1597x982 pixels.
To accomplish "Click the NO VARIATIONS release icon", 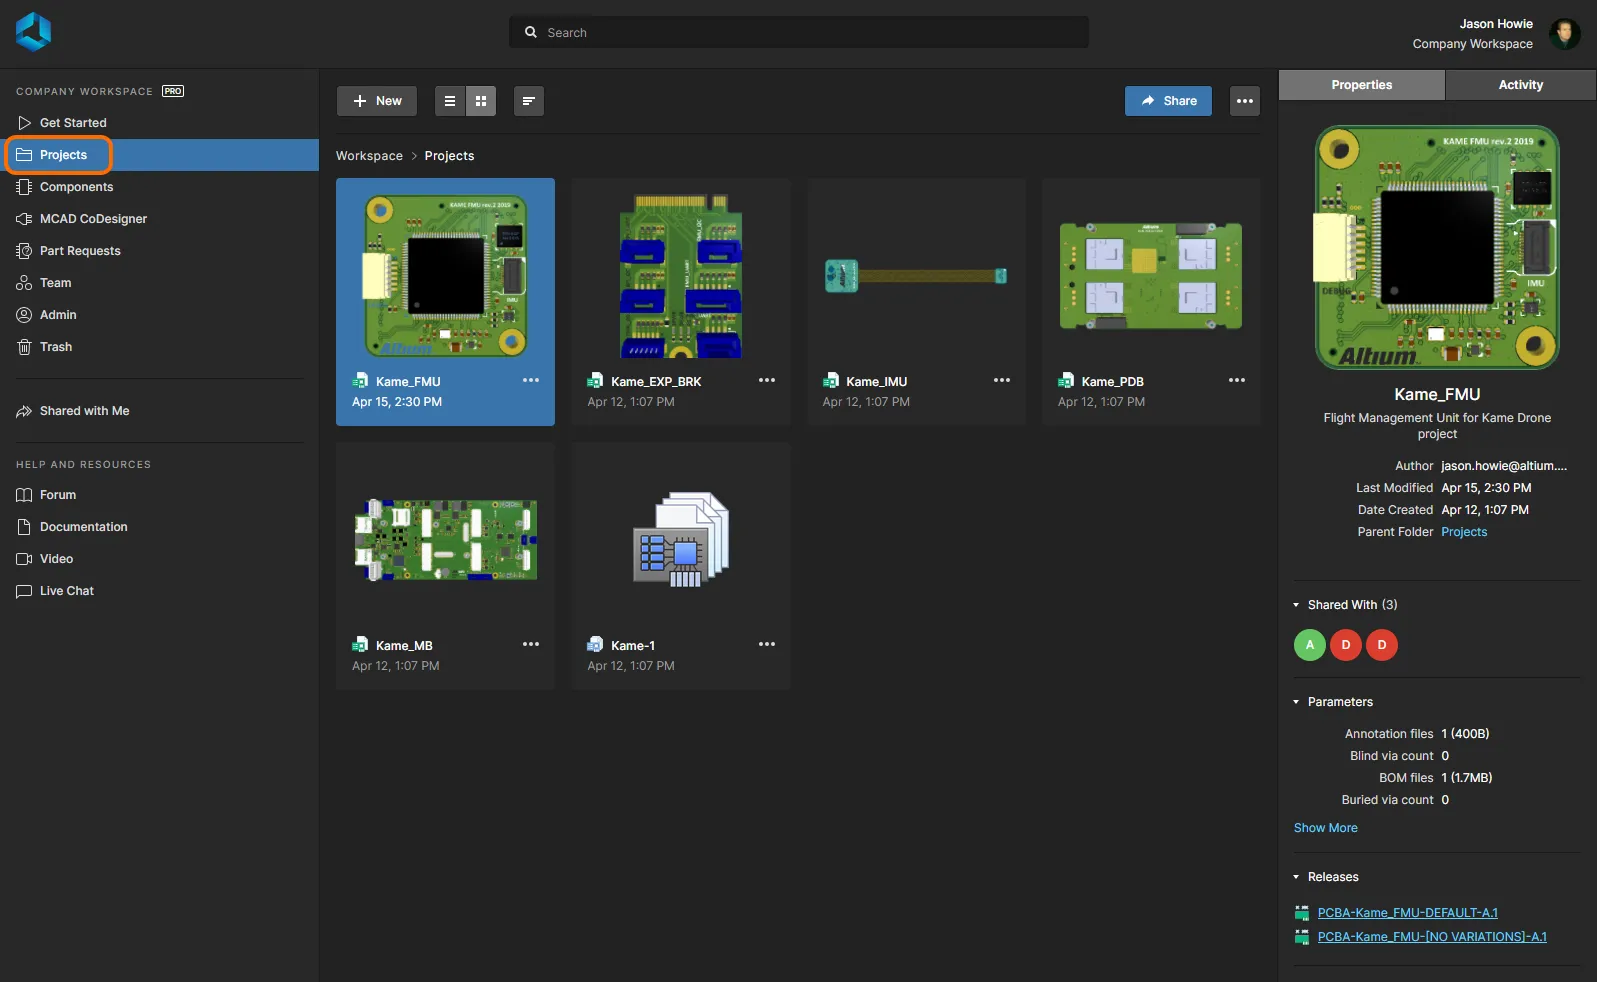I will point(1302,937).
